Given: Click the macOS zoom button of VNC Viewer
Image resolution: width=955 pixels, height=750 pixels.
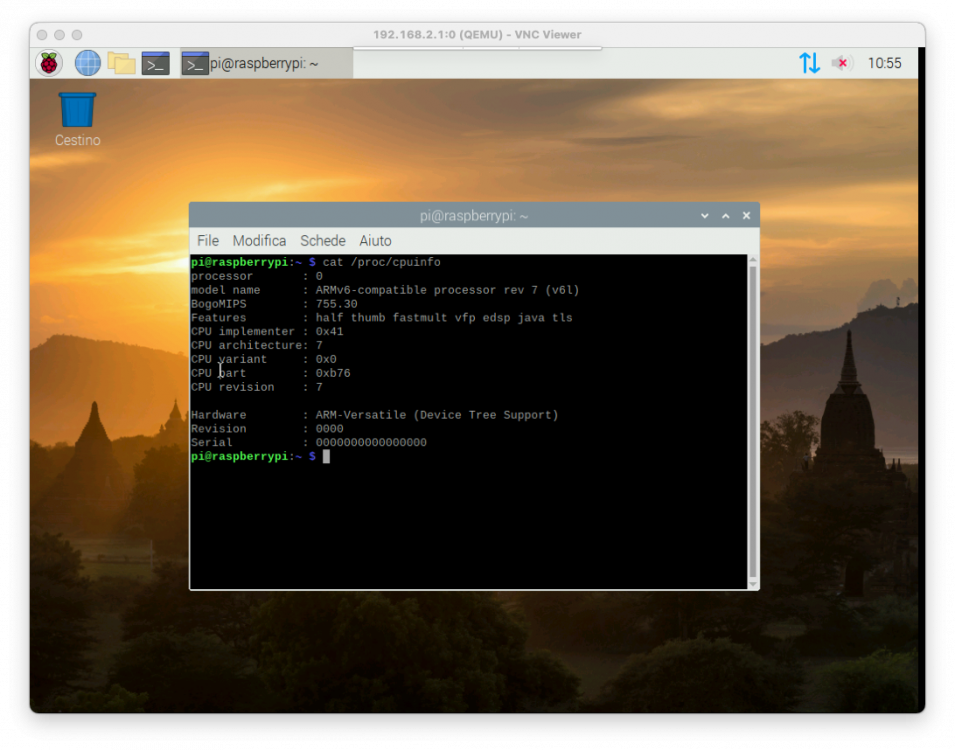Looking at the screenshot, I should [x=77, y=35].
